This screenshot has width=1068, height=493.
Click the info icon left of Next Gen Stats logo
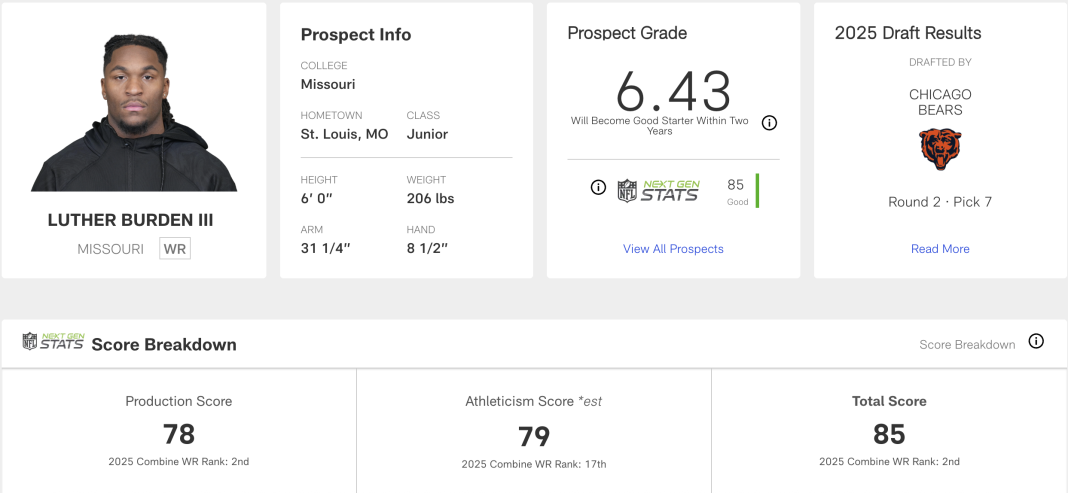point(598,187)
